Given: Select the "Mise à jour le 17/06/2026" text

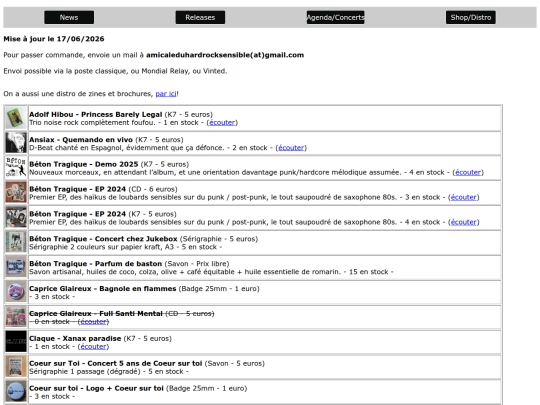Looking at the screenshot, I should click(x=54, y=39).
